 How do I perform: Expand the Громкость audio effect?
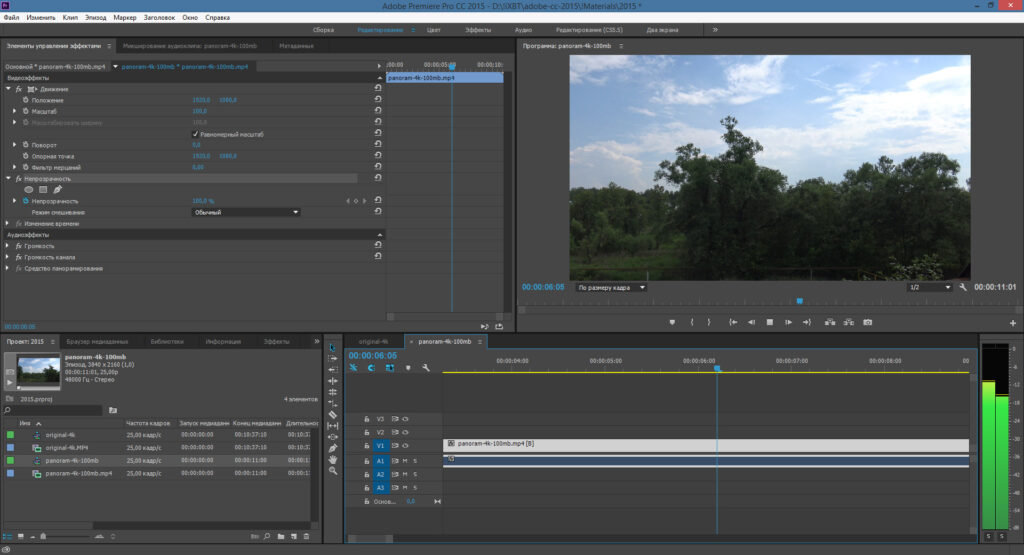pos(7,246)
